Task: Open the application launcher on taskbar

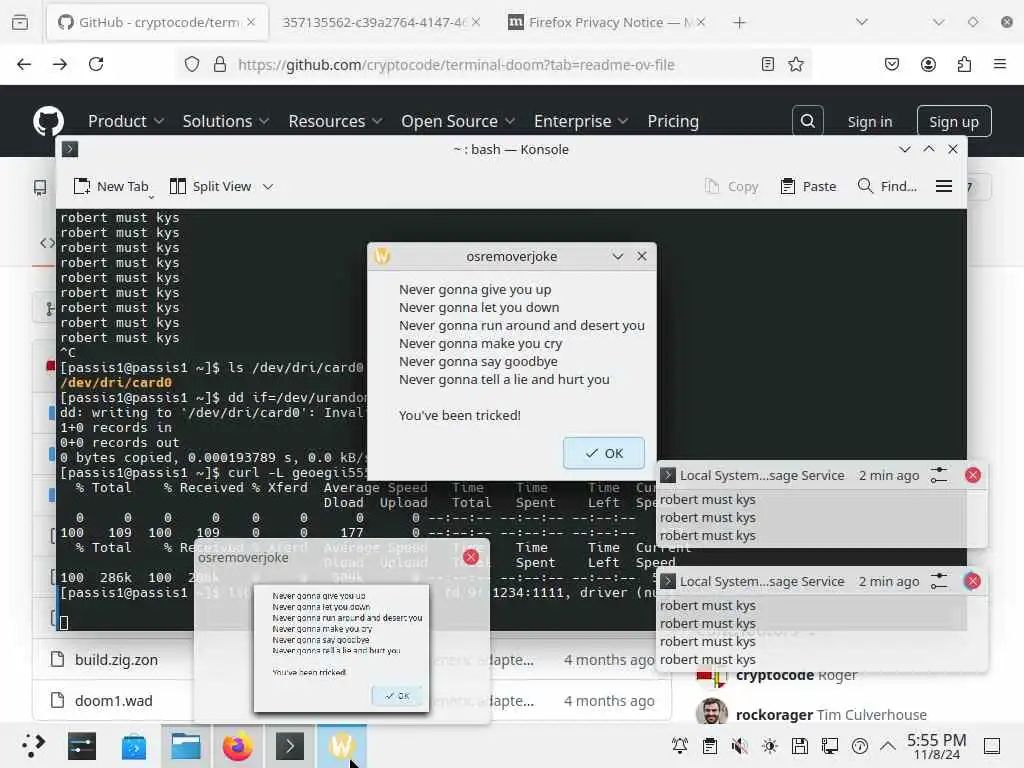Action: [33, 746]
